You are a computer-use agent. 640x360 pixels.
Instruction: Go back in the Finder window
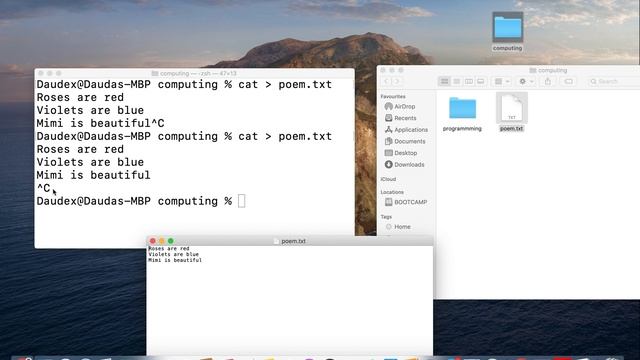click(387, 81)
